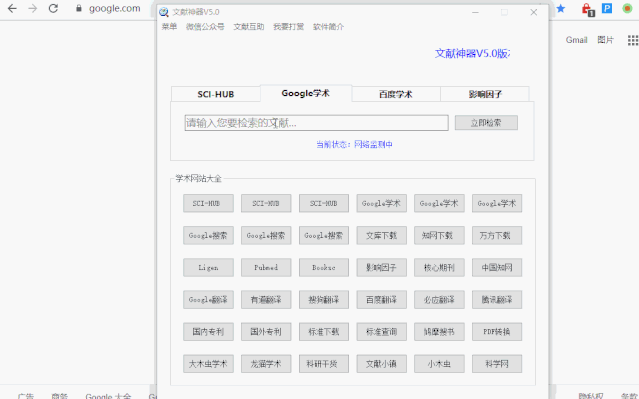
Task: Open the blue P extension icon in Chrome
Action: pyautogui.click(x=607, y=8)
